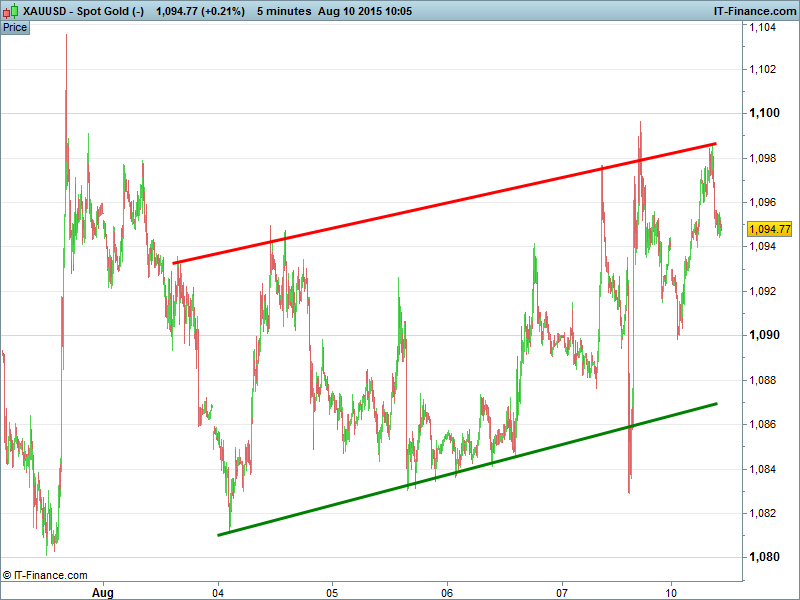
Task: Open the 5 minutes timeframe selector
Action: [x=284, y=10]
